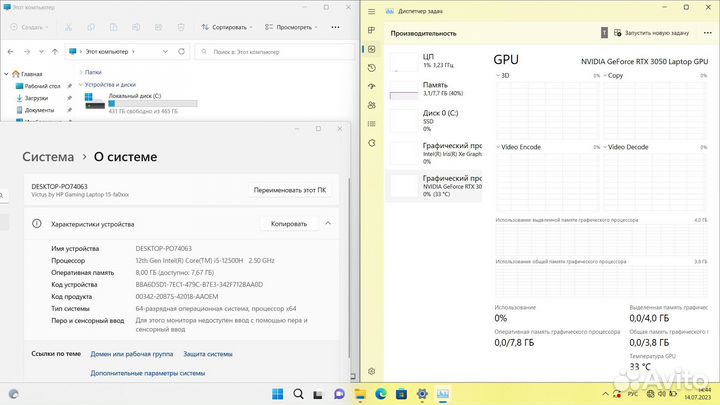
Task: Open Startup apps page in Task Manager
Action: click(x=371, y=86)
